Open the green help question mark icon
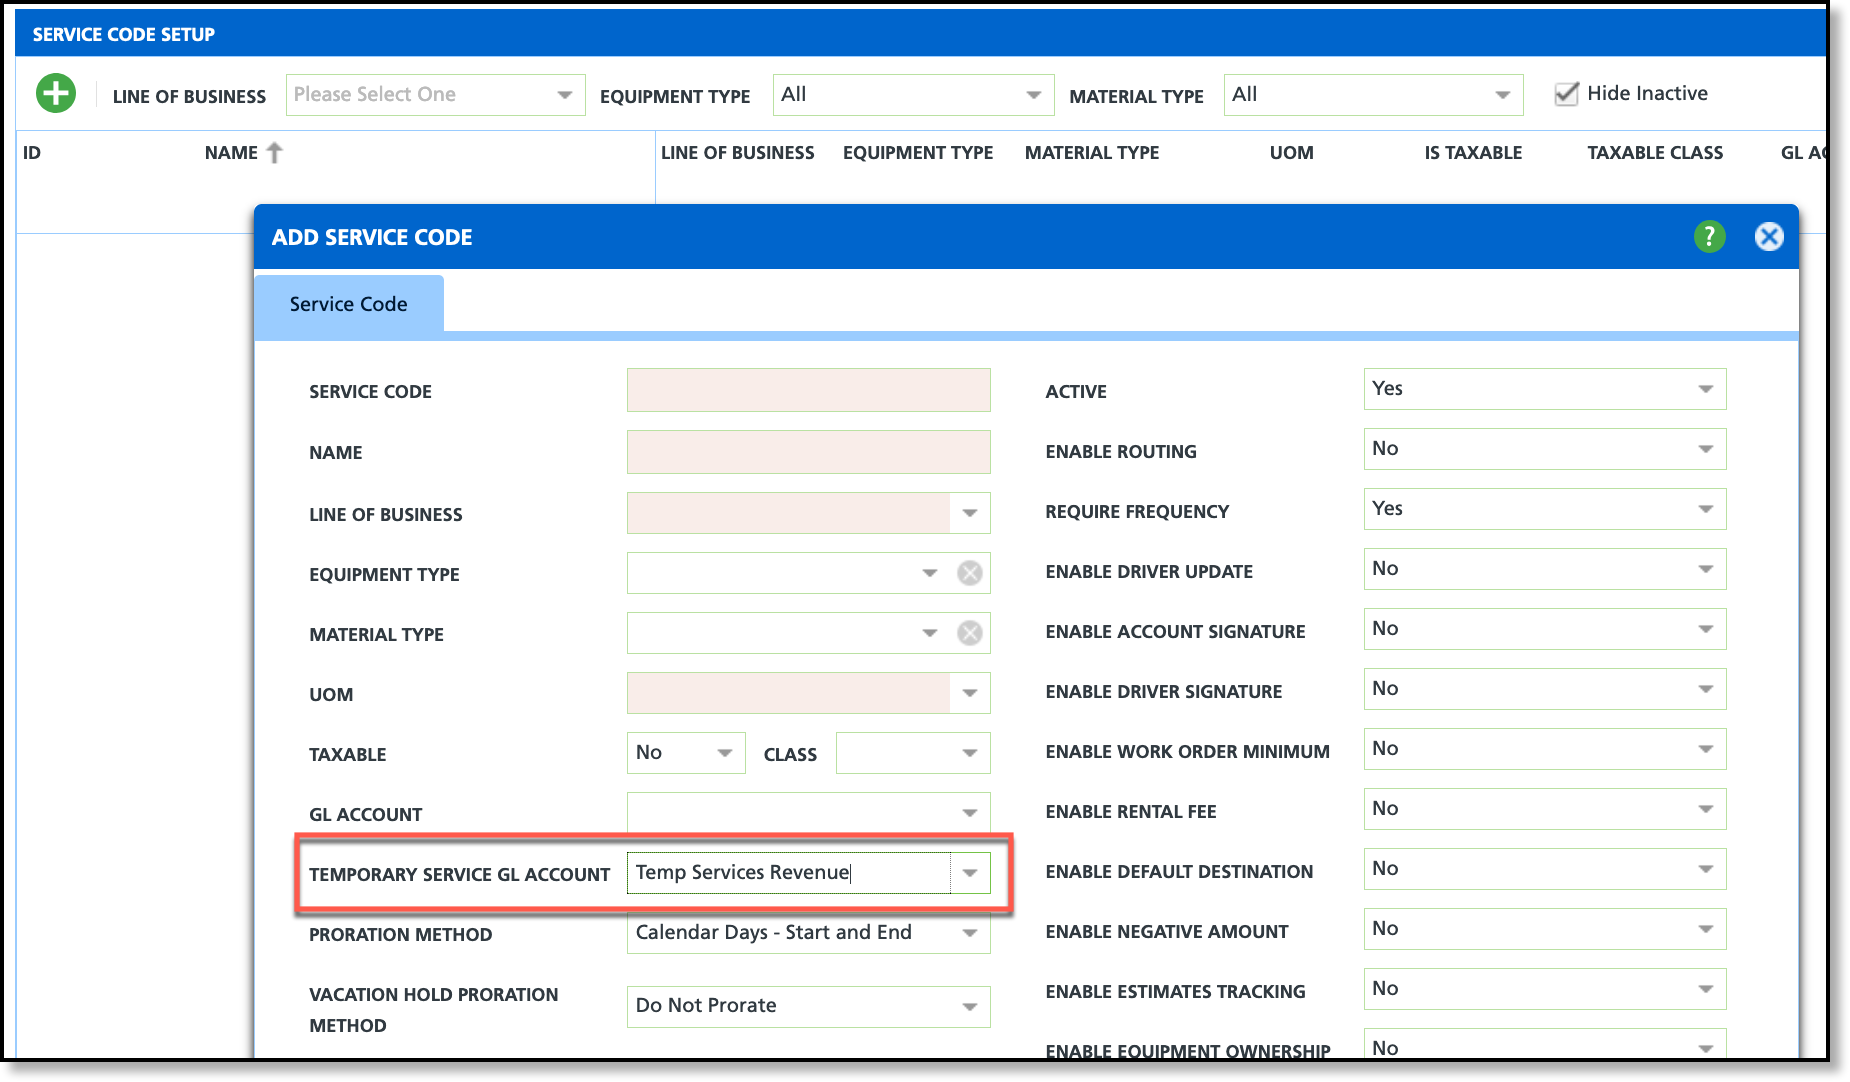The image size is (1850, 1082). point(1709,237)
